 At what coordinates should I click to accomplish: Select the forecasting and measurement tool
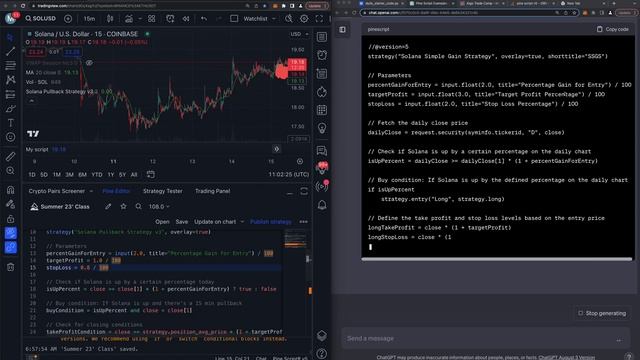pyautogui.click(x=11, y=94)
